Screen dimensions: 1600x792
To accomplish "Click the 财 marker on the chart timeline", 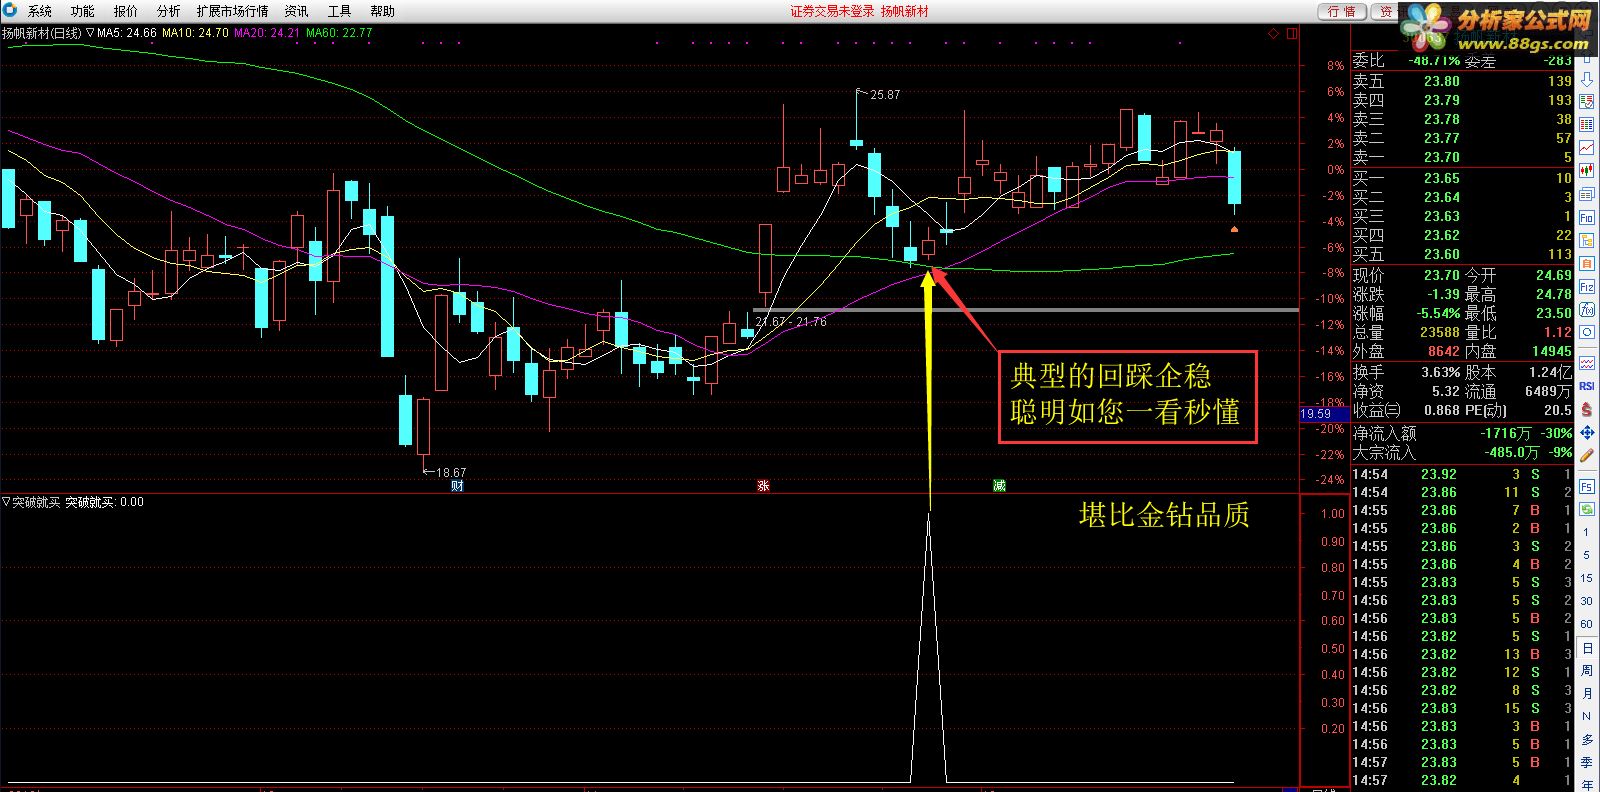I will pos(457,486).
